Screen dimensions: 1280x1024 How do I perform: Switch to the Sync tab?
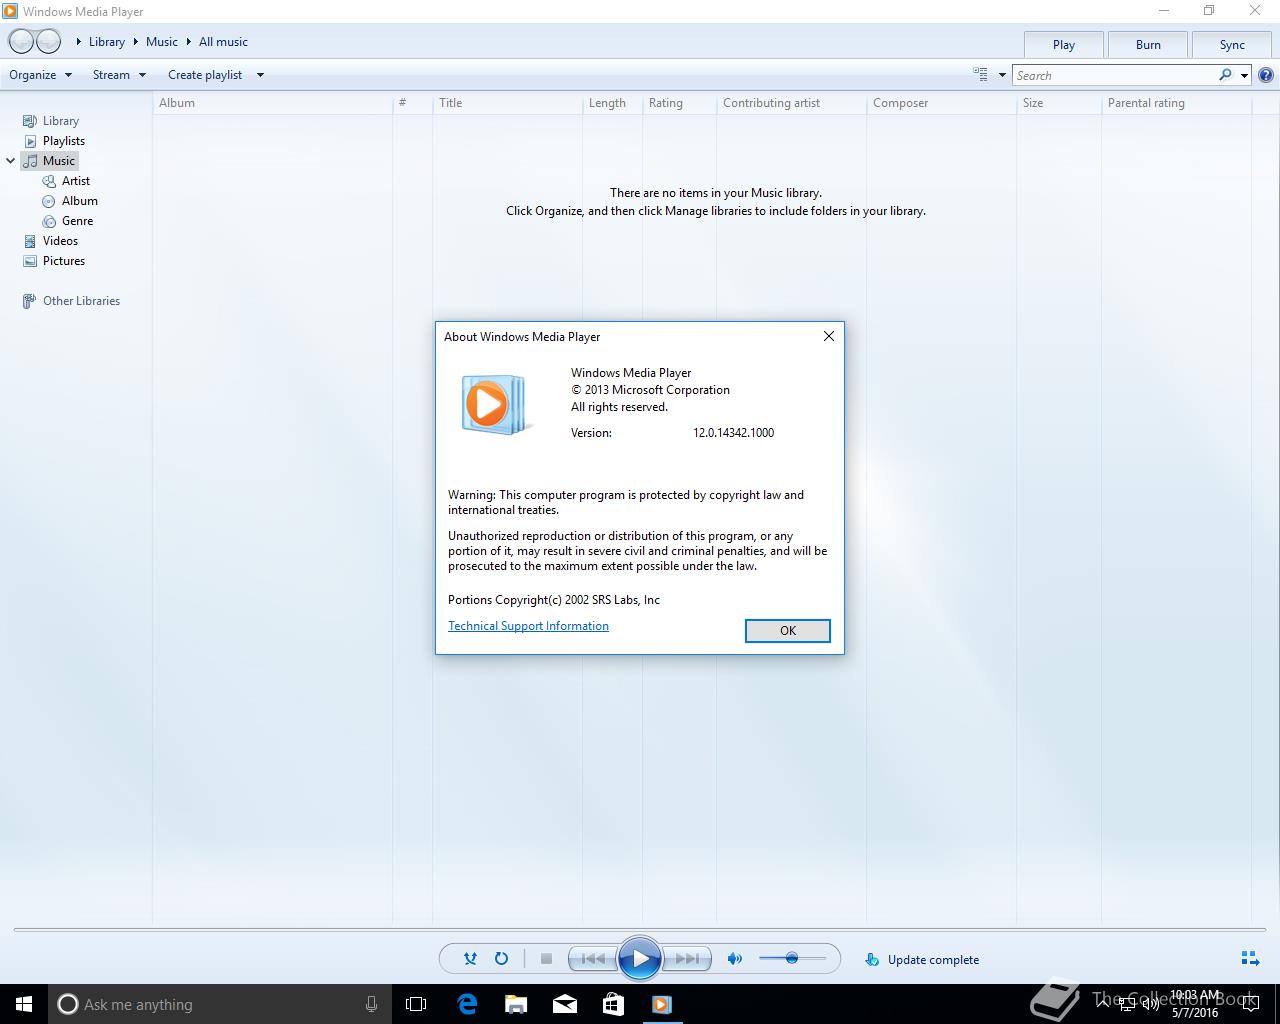click(x=1232, y=45)
